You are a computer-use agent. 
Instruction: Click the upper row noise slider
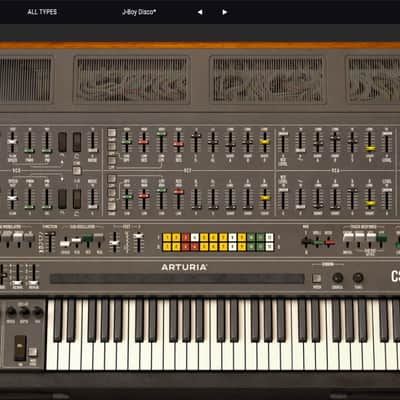93,150
